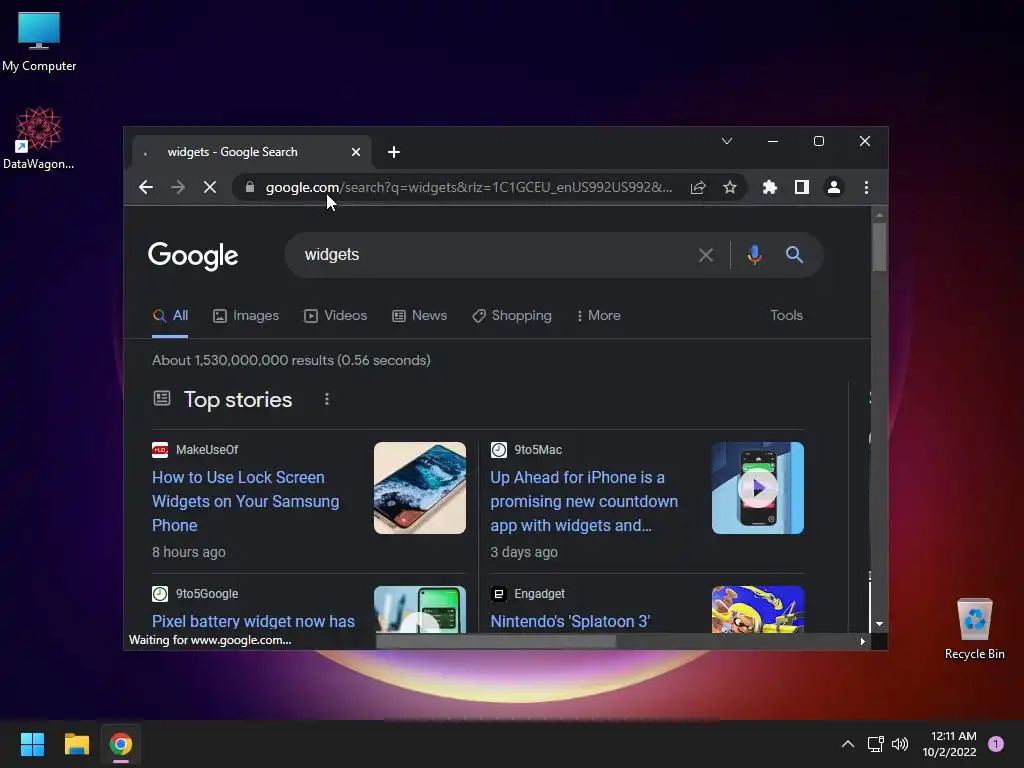Click the 9to5Google thumbnail image
The image size is (1024, 768).
tap(420, 609)
